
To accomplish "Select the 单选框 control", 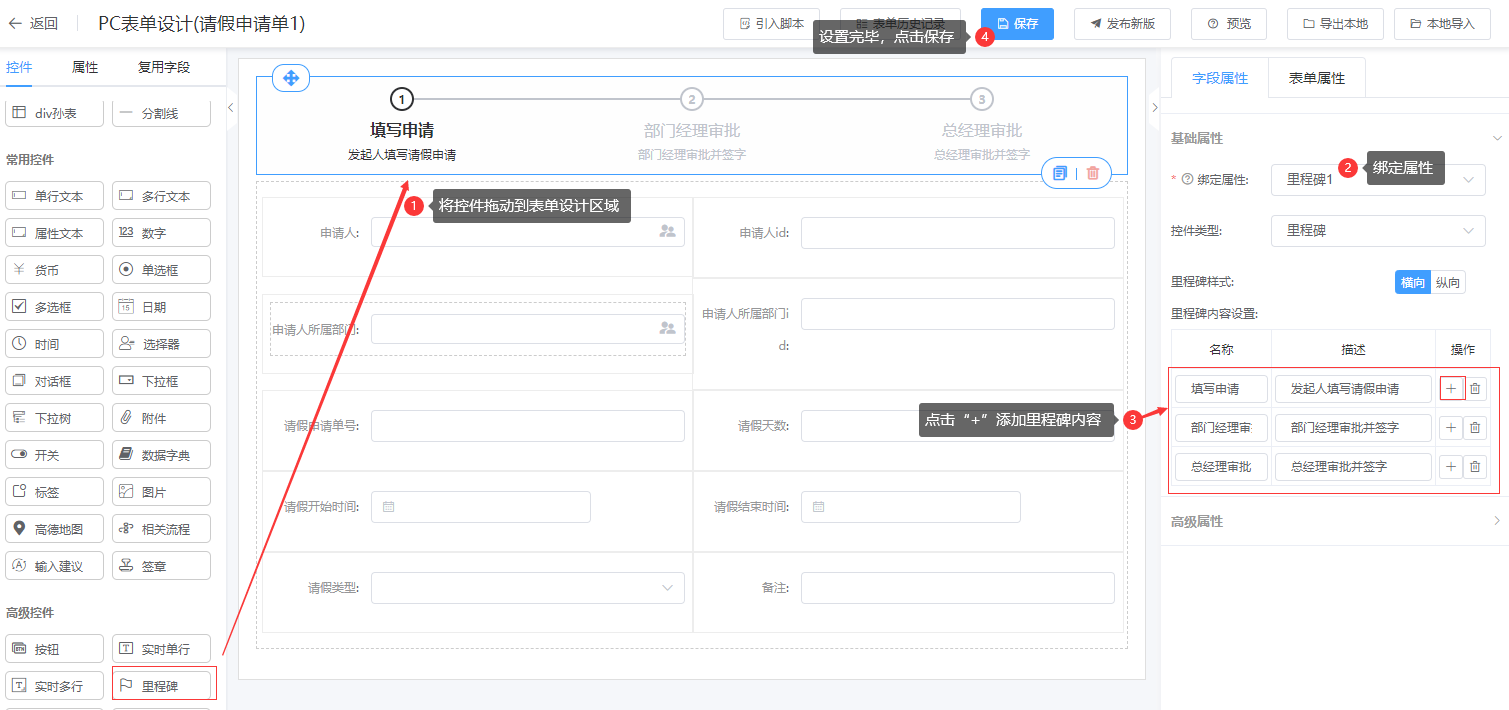I will 161,270.
